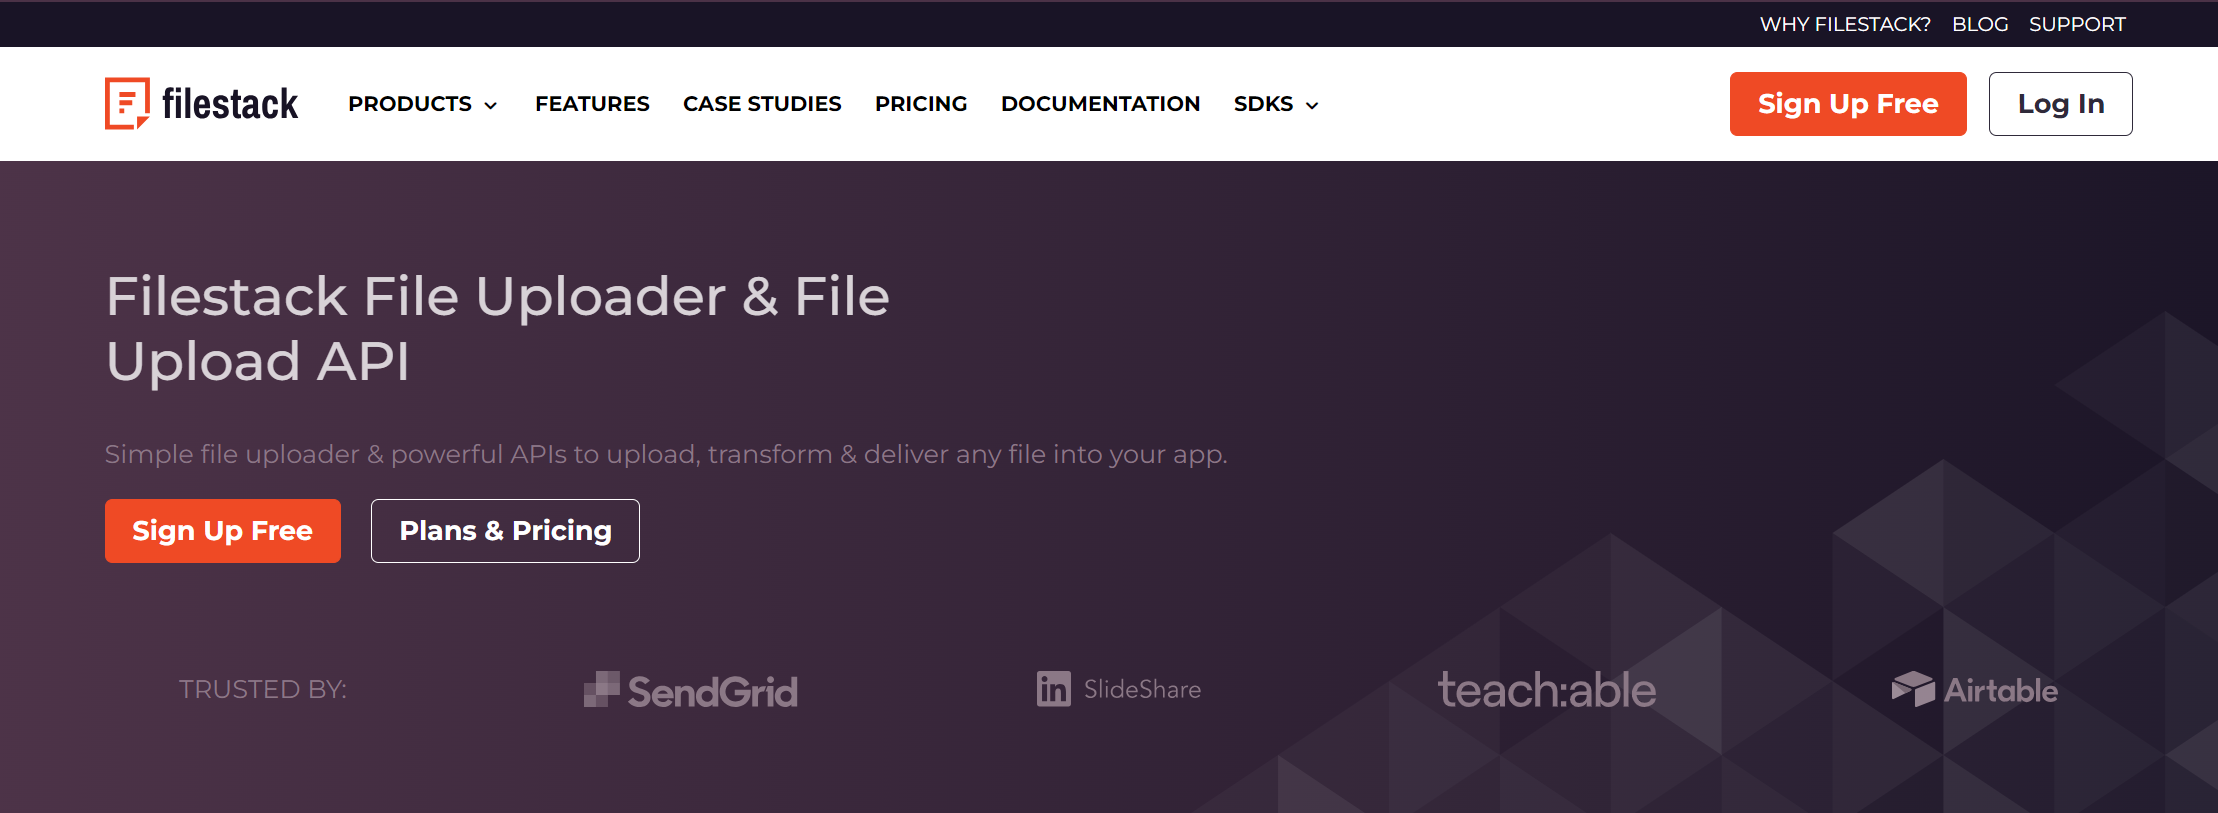Click the chevron next to SDKs
The width and height of the screenshot is (2218, 813).
coord(1312,105)
